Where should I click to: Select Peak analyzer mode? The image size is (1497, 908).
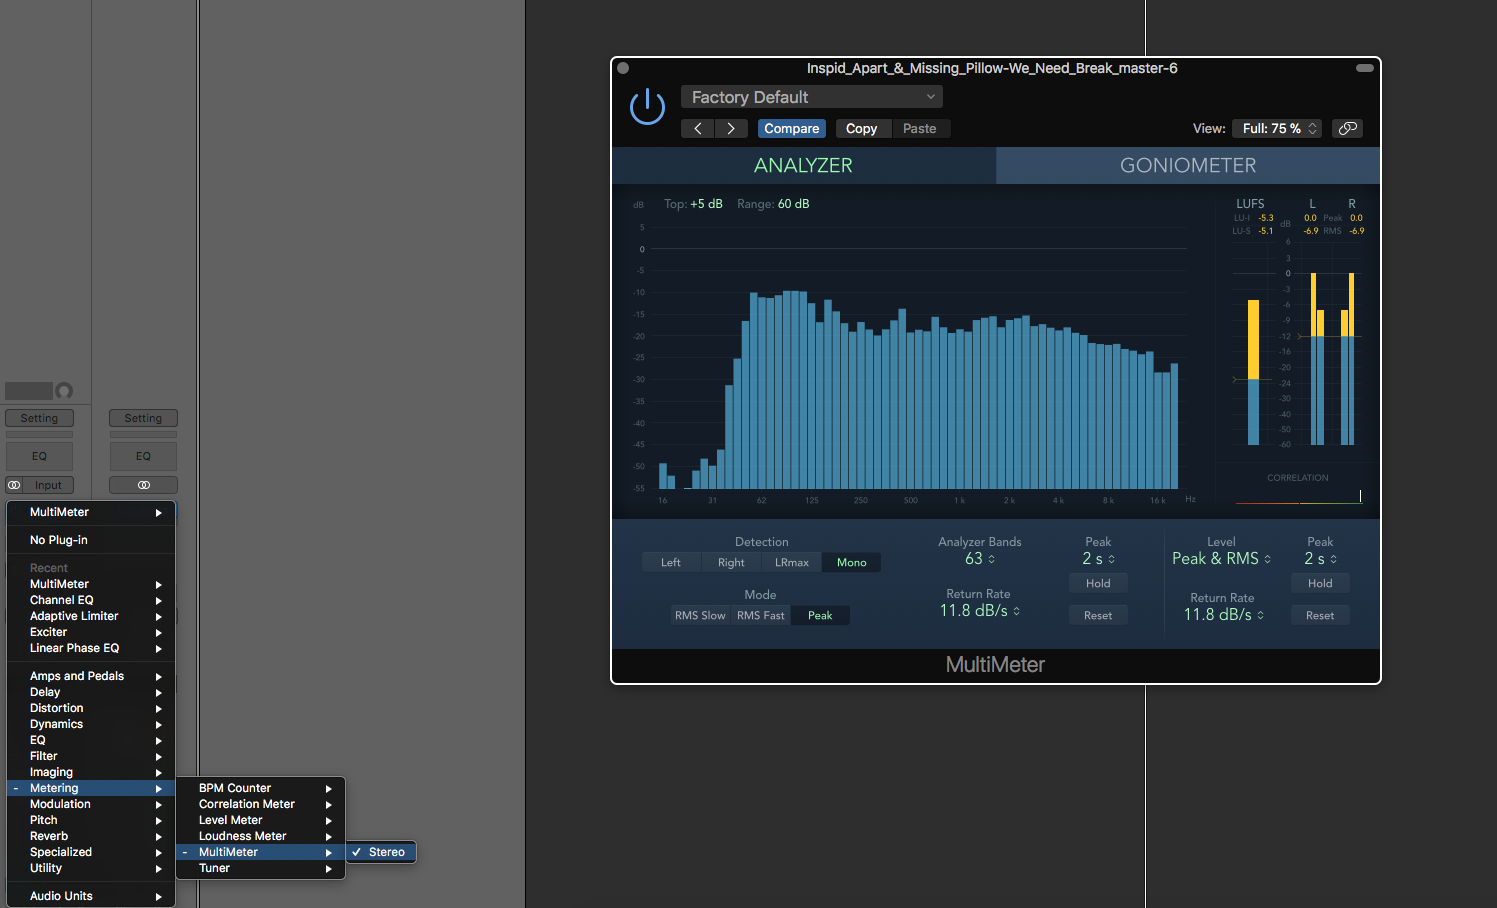(x=820, y=615)
